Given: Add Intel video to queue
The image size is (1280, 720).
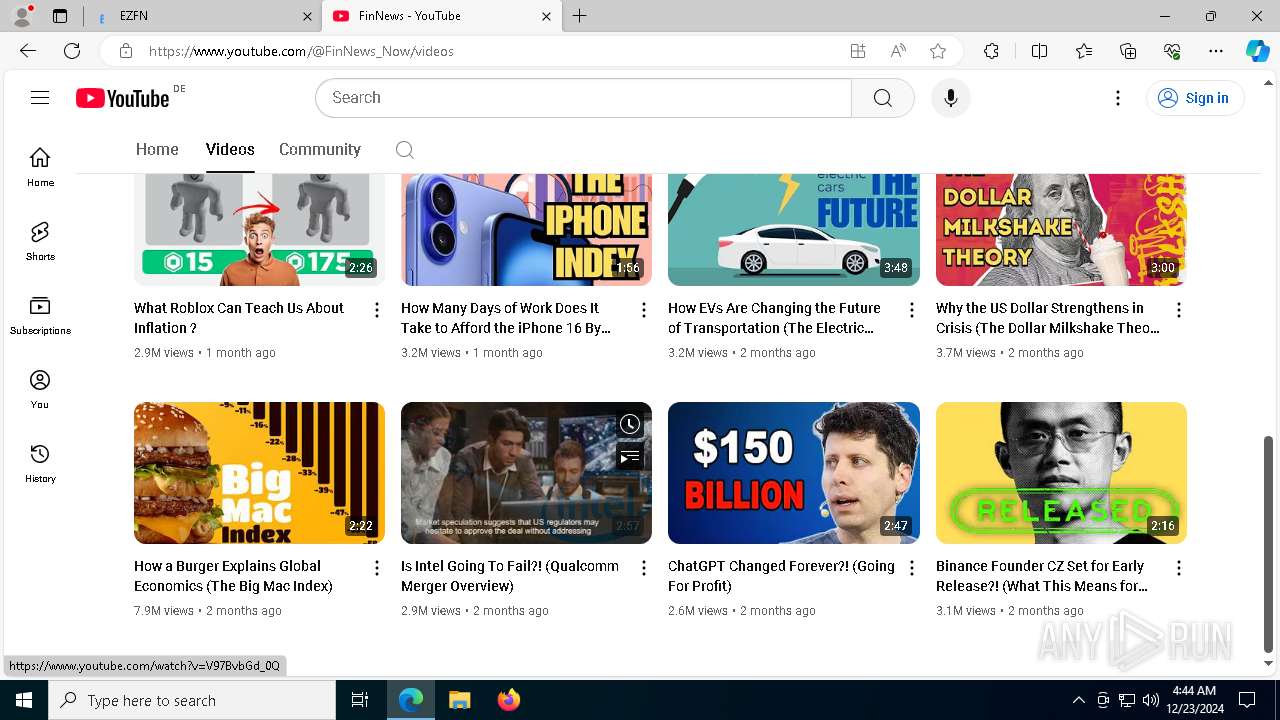Looking at the screenshot, I should (629, 457).
